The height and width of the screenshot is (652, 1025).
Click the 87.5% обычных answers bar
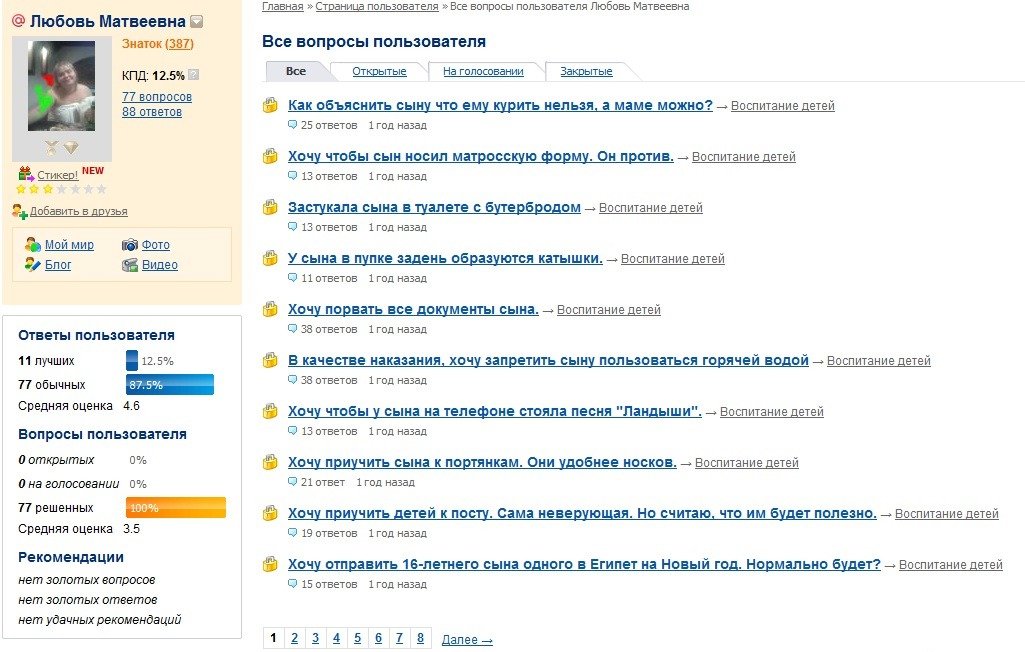pos(170,385)
